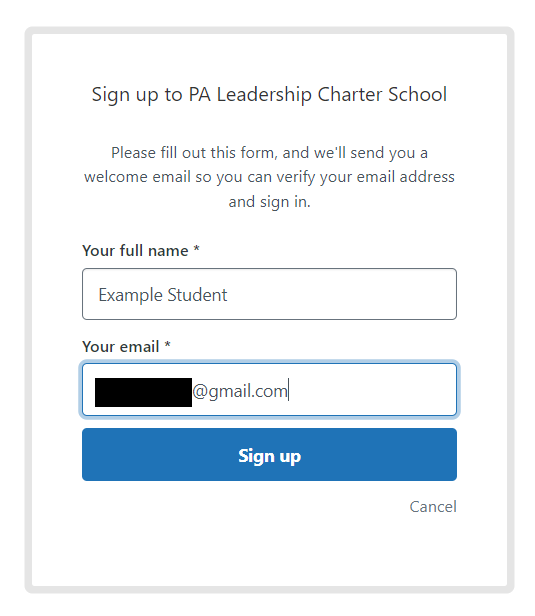Focus the 'Your full name' input field
Screen dimensions: 535x616
[x=269, y=294]
